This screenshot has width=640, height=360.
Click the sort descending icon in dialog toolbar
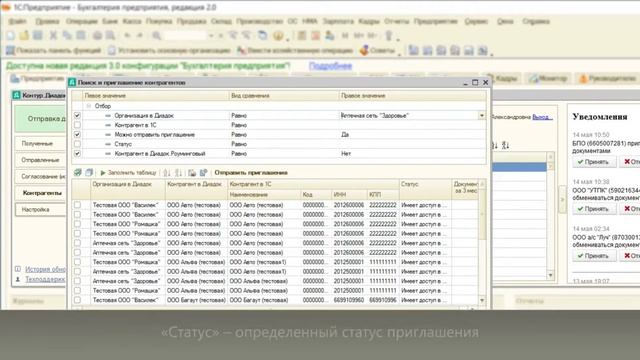pos(178,173)
